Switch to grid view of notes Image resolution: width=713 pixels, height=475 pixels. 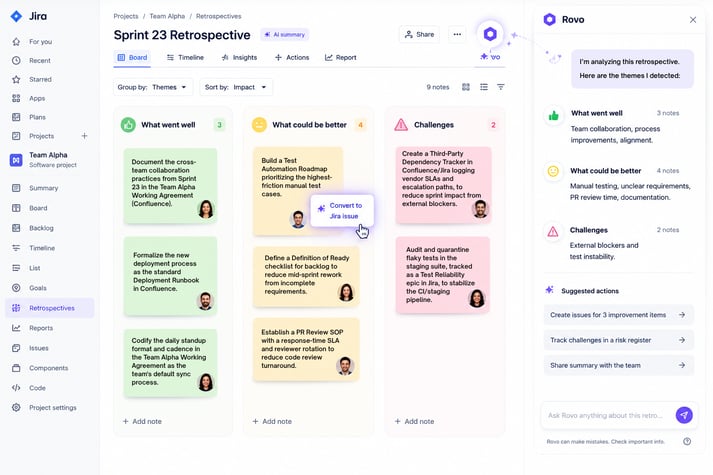pos(466,87)
